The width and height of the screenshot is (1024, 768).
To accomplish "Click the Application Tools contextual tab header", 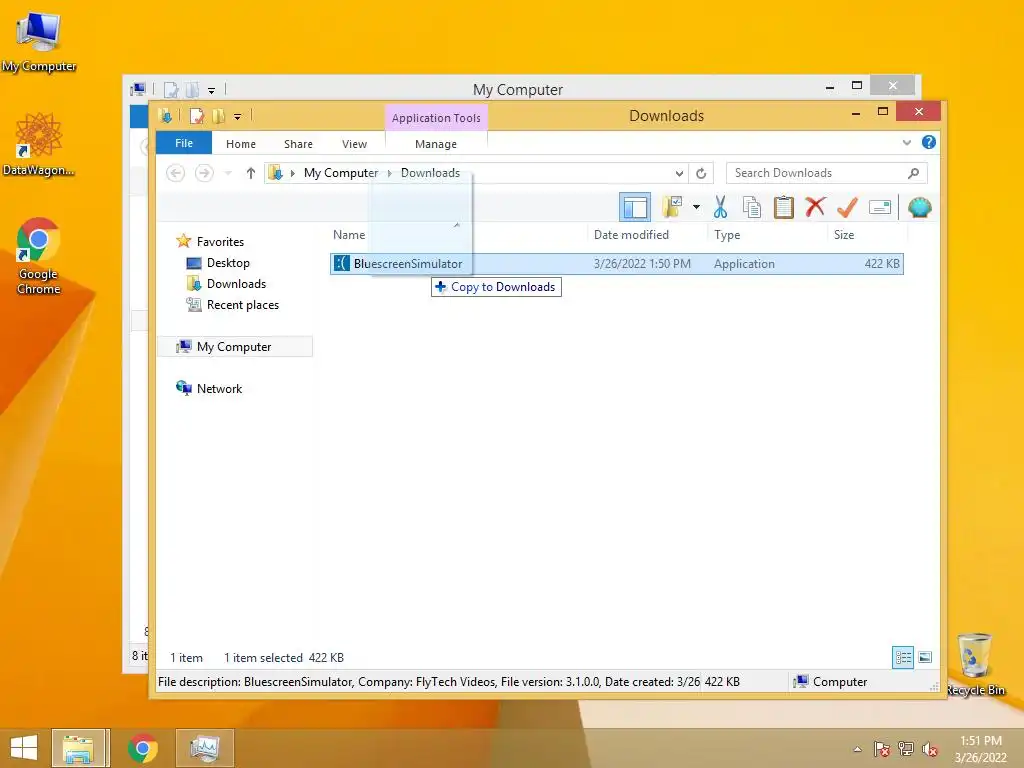I will (436, 118).
